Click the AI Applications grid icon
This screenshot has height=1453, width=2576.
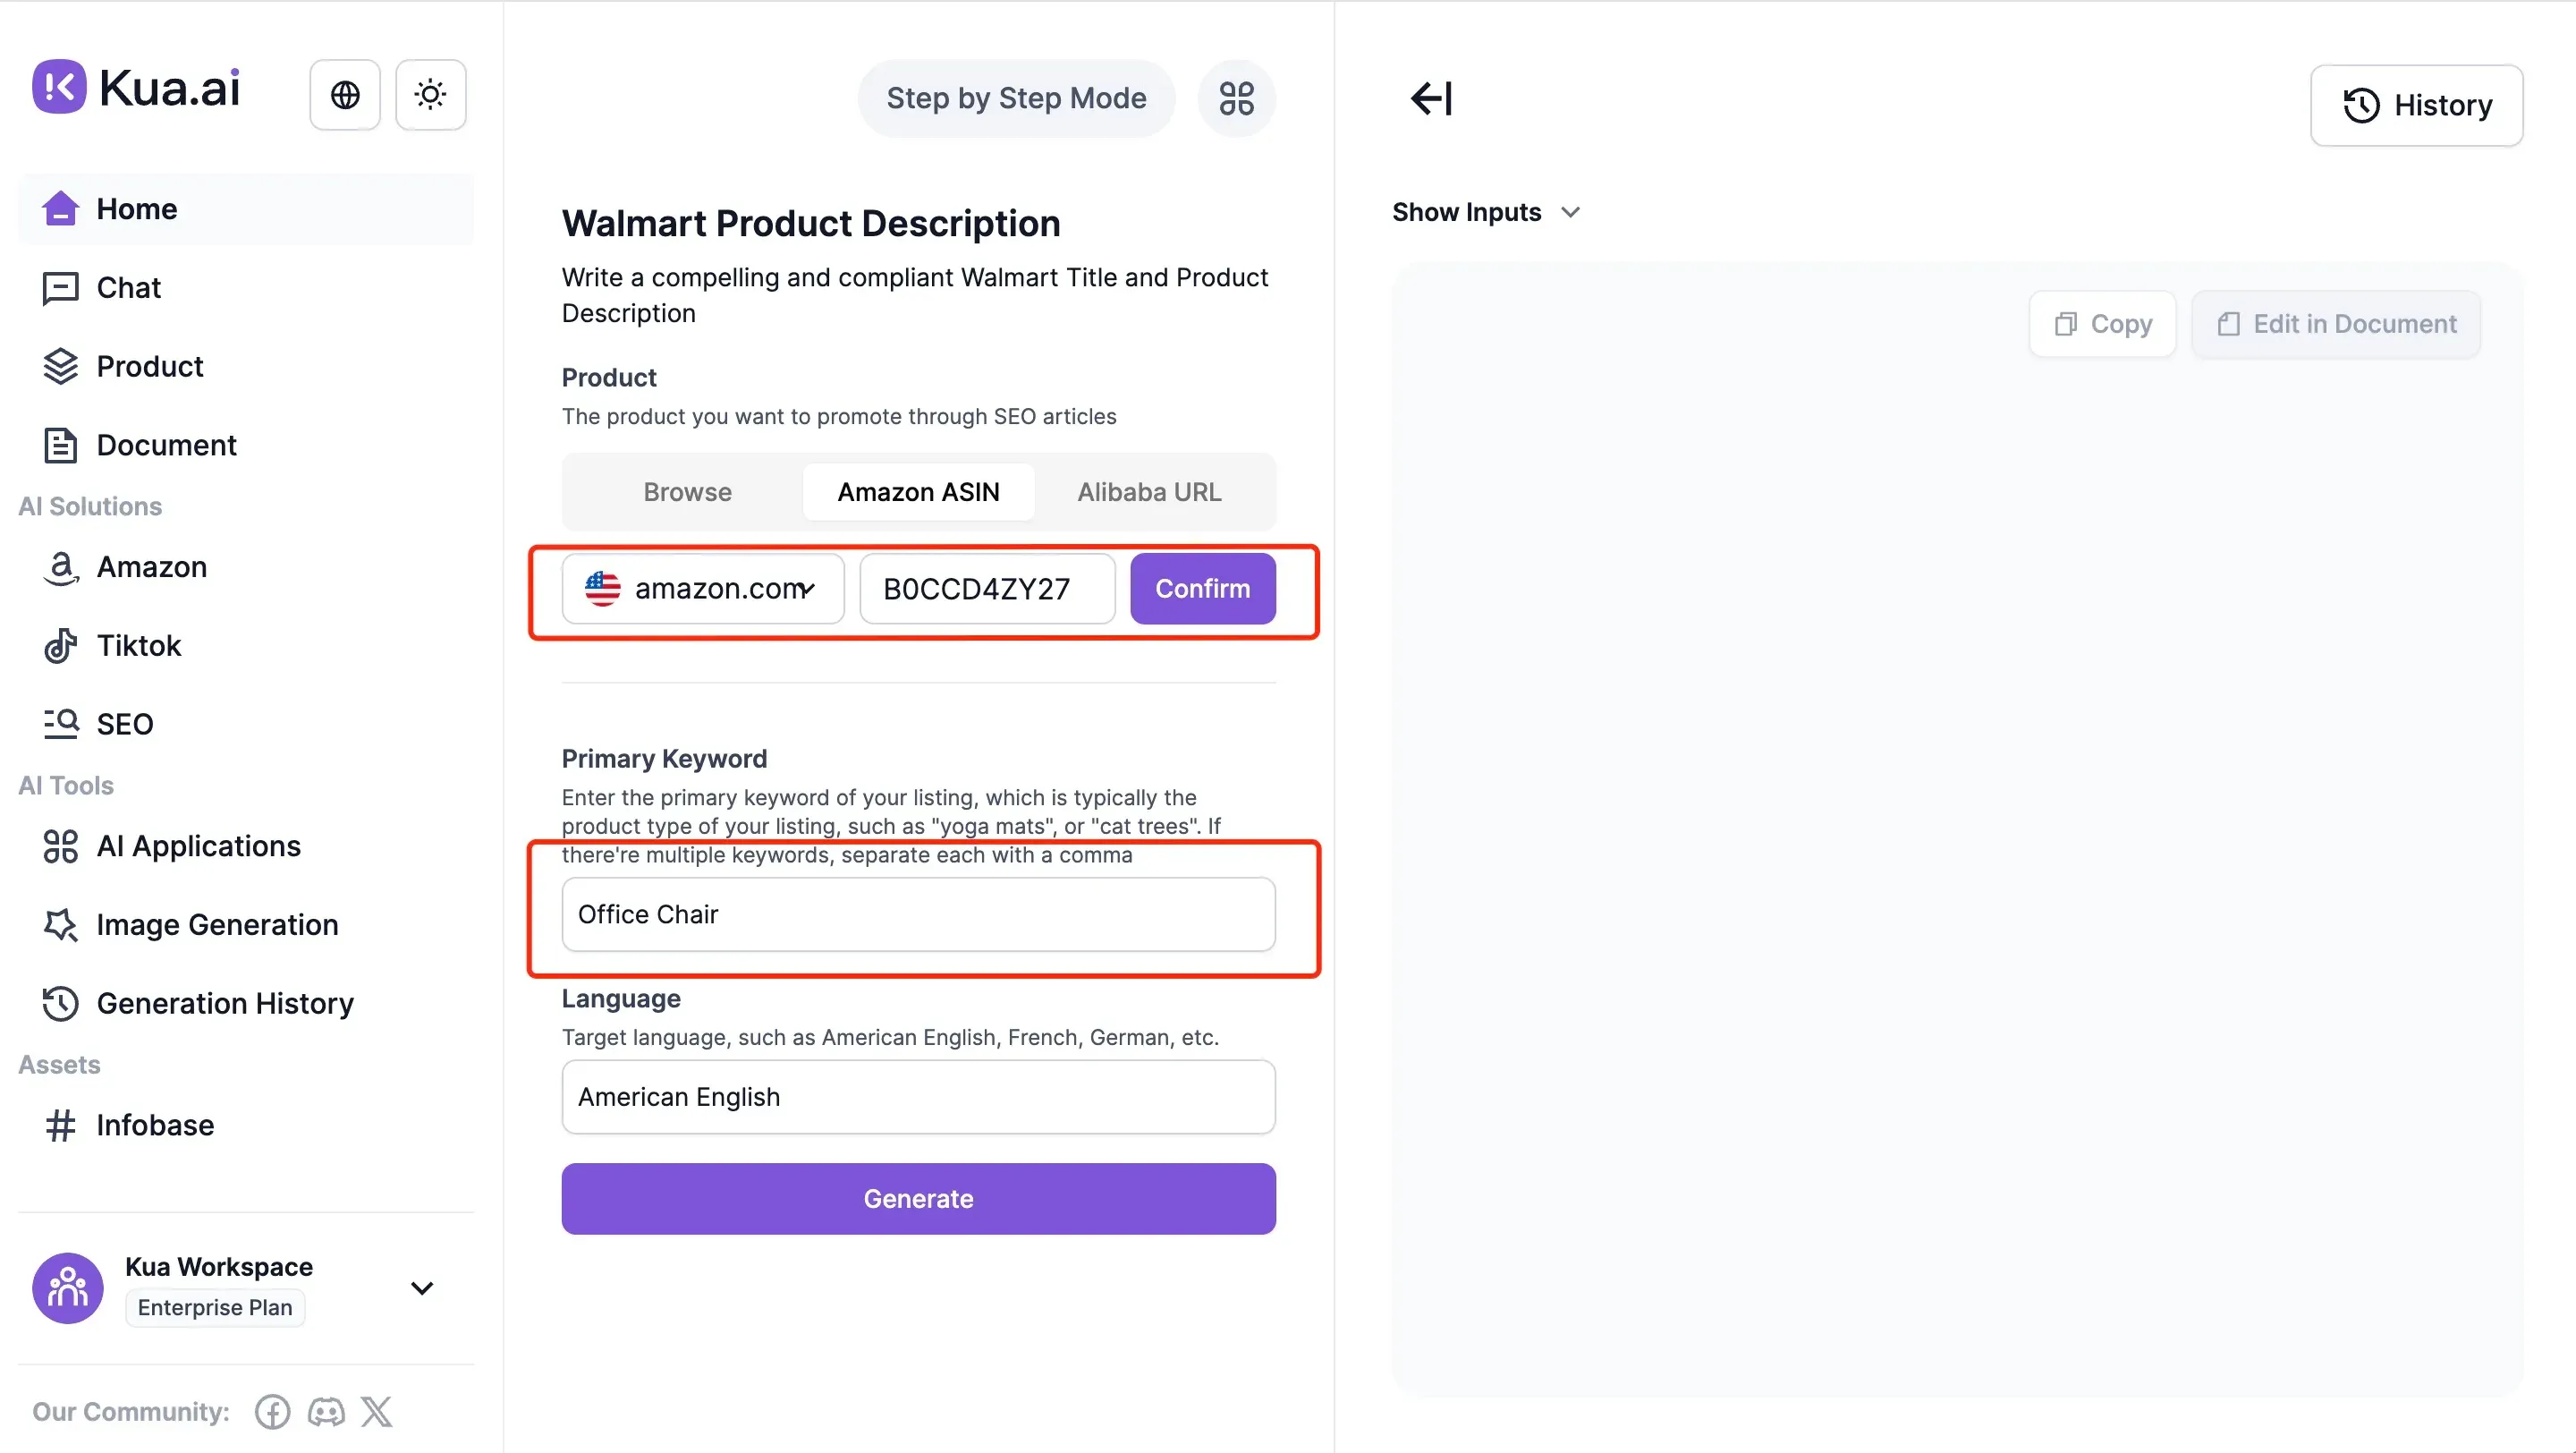pyautogui.click(x=60, y=846)
